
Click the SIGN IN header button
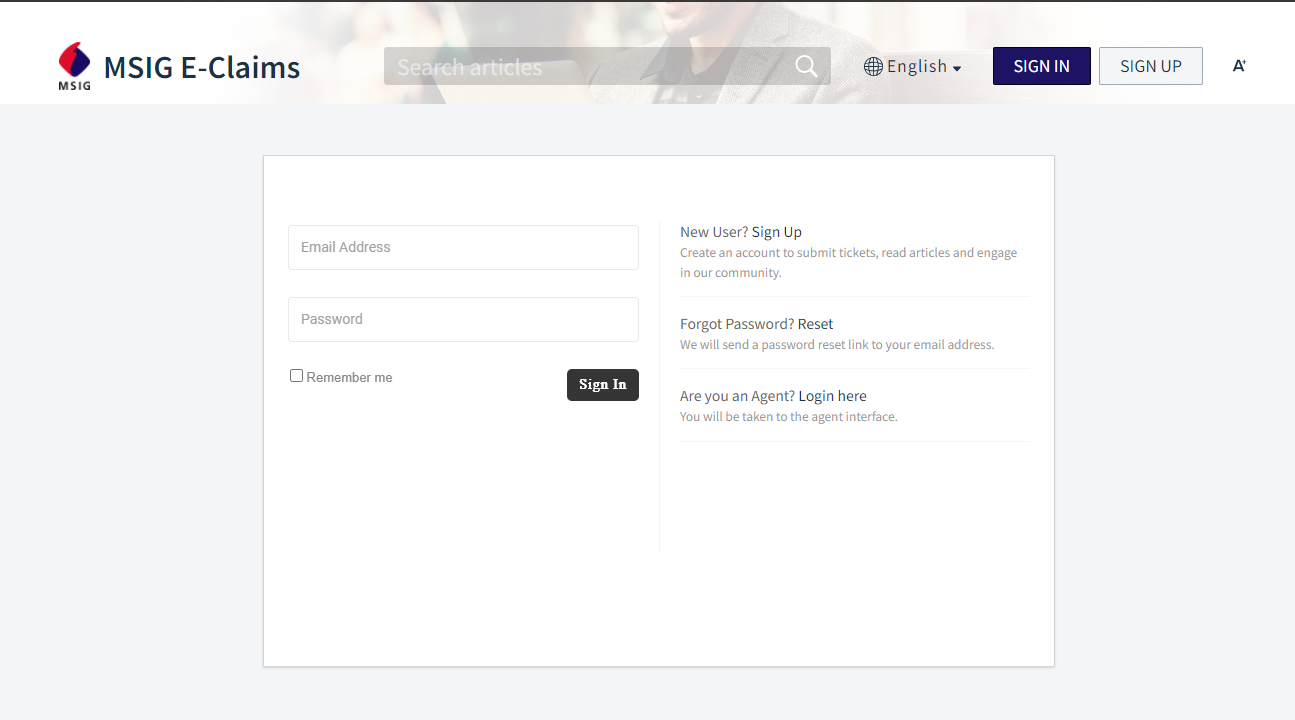click(x=1041, y=66)
